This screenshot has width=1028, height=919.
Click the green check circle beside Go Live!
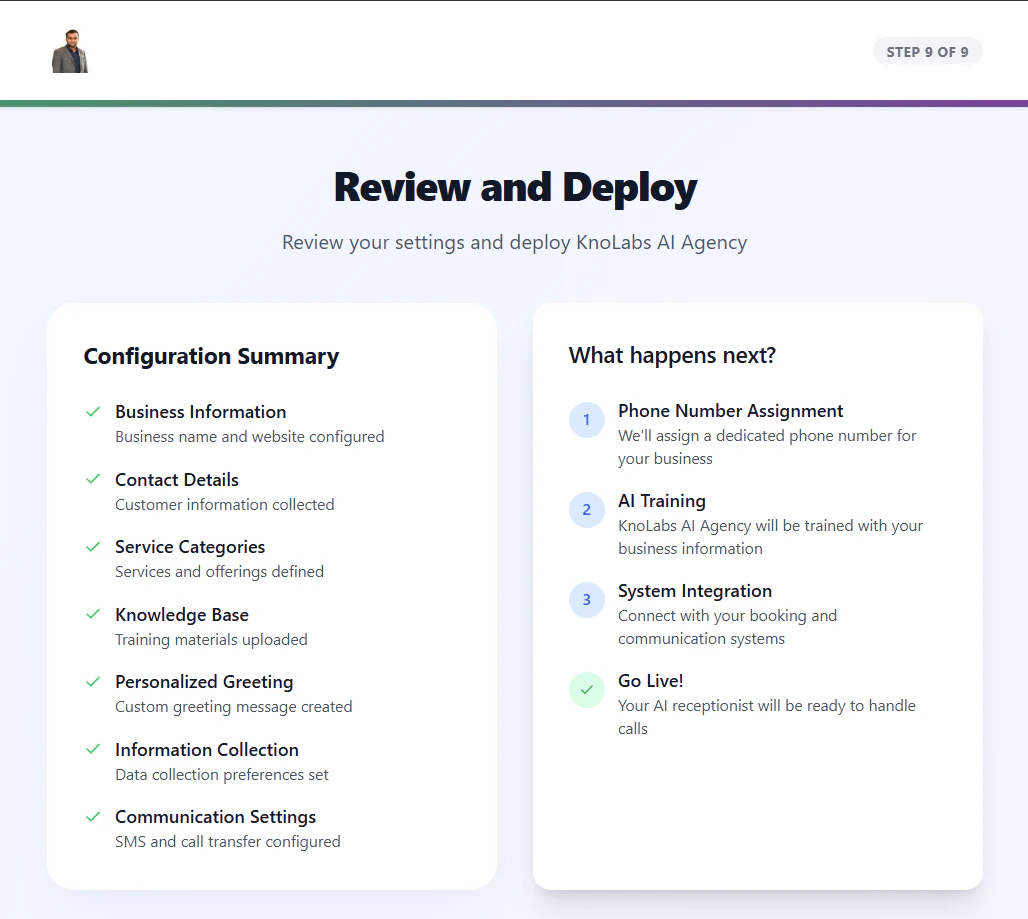(x=587, y=690)
